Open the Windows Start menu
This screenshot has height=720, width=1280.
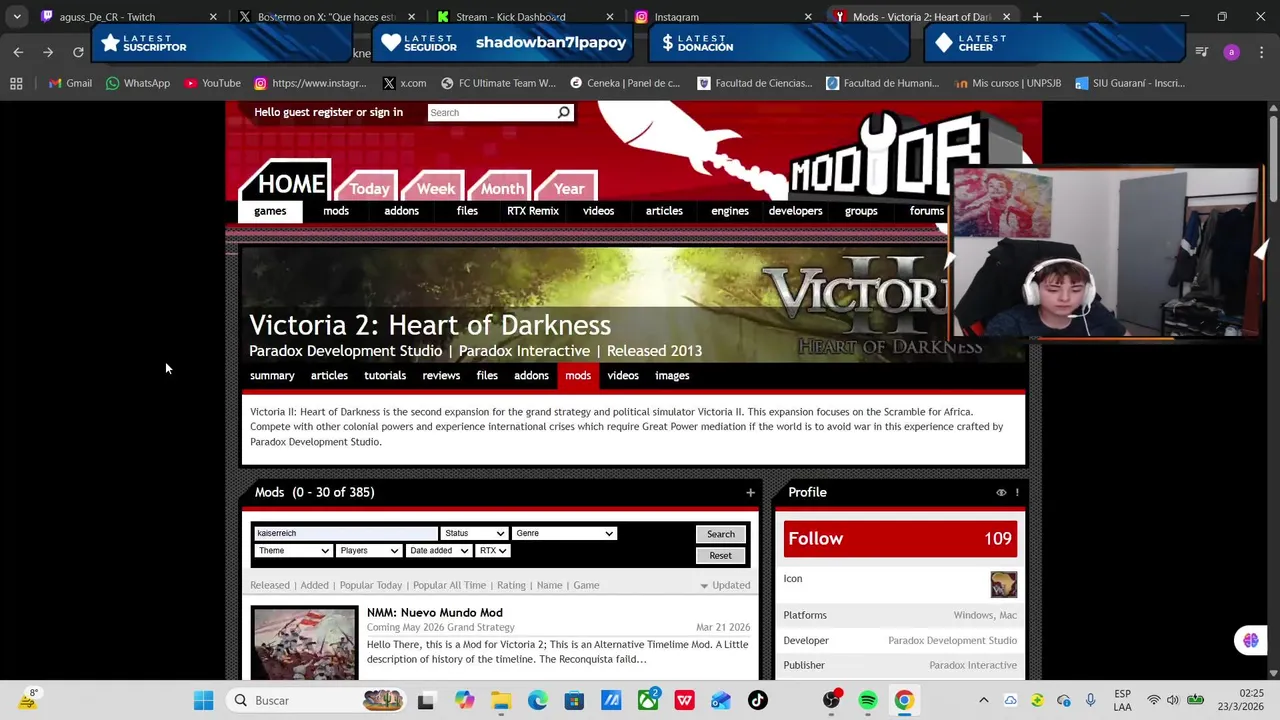[203, 700]
